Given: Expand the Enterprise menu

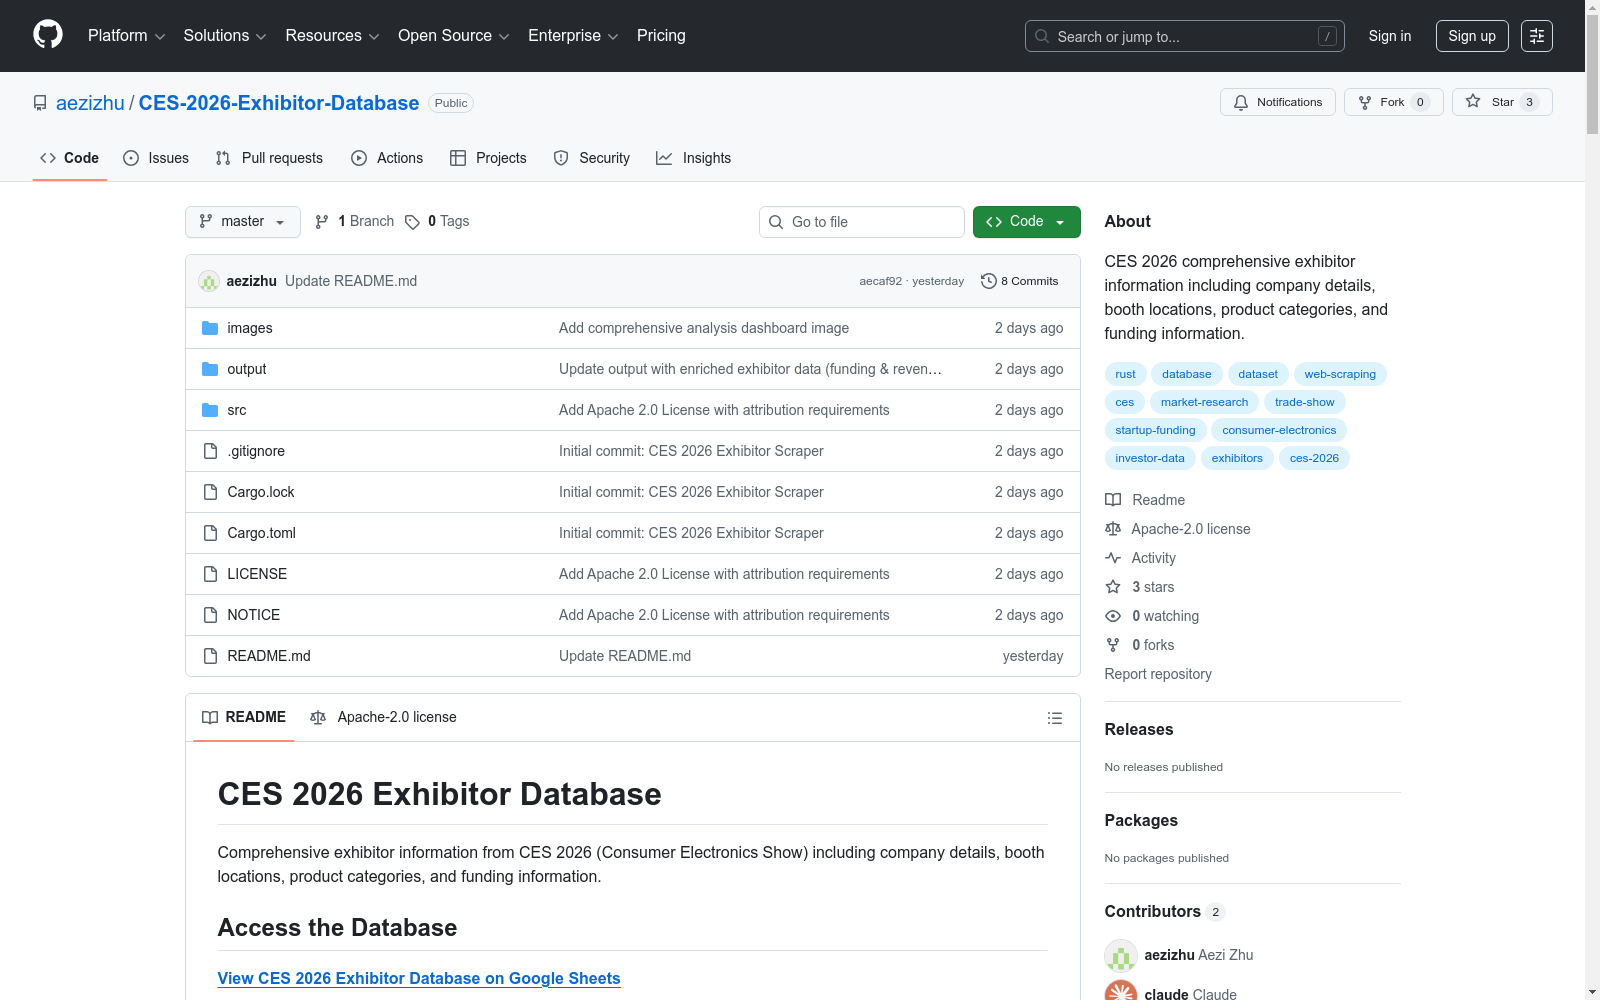Looking at the screenshot, I should (573, 36).
